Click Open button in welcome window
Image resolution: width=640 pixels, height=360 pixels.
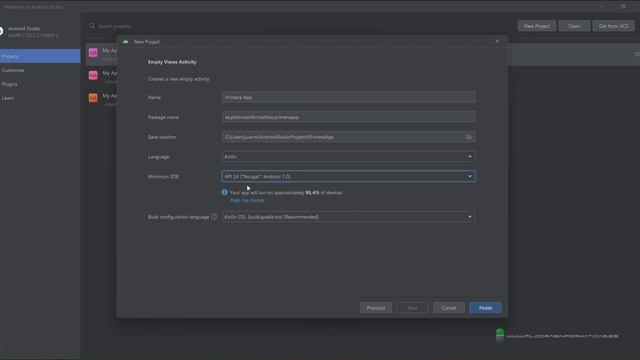tap(574, 26)
